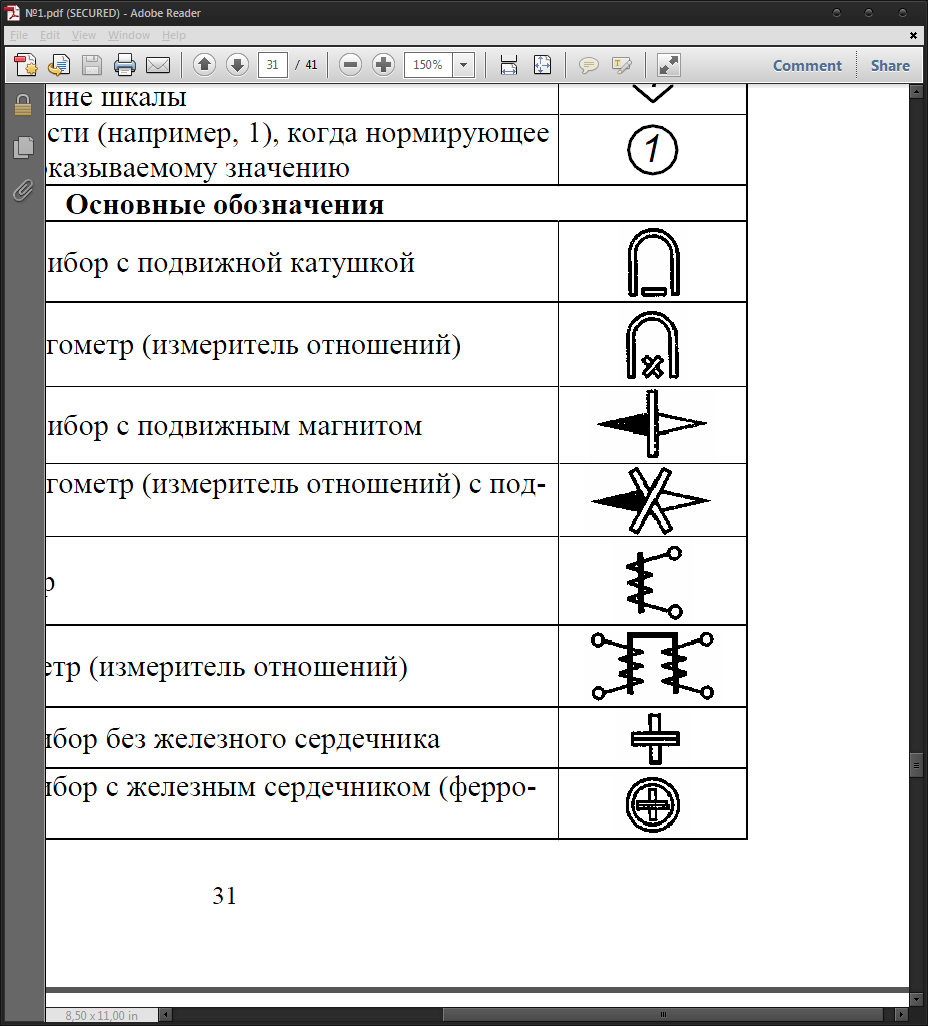Close the document with the X button
Viewport: 928px width, 1026px height.
point(914,35)
